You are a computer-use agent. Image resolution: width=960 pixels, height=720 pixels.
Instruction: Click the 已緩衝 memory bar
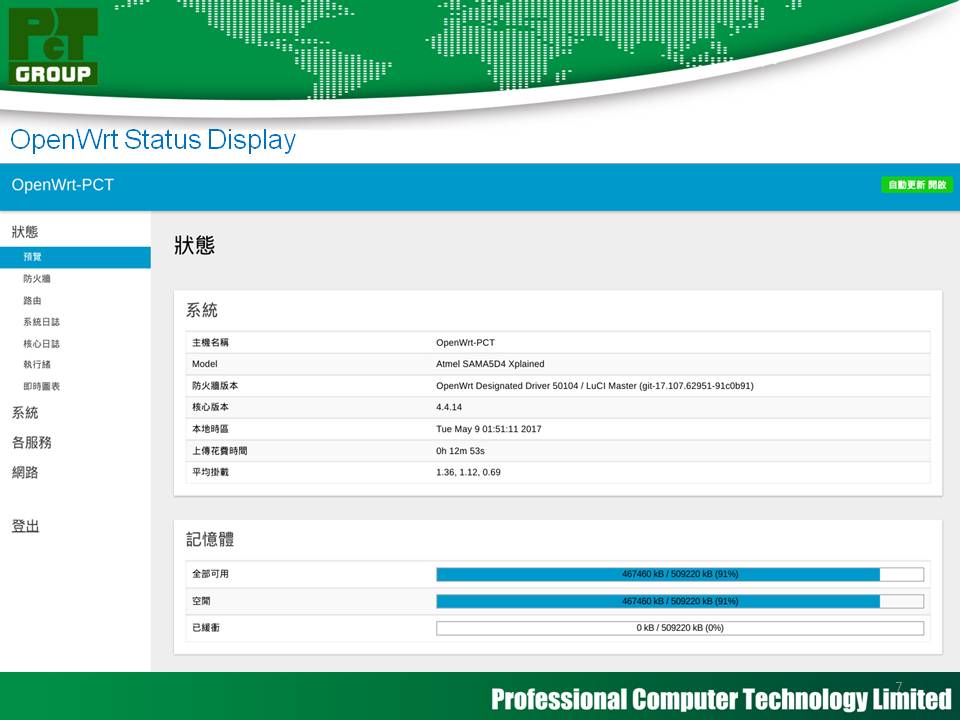tap(680, 628)
